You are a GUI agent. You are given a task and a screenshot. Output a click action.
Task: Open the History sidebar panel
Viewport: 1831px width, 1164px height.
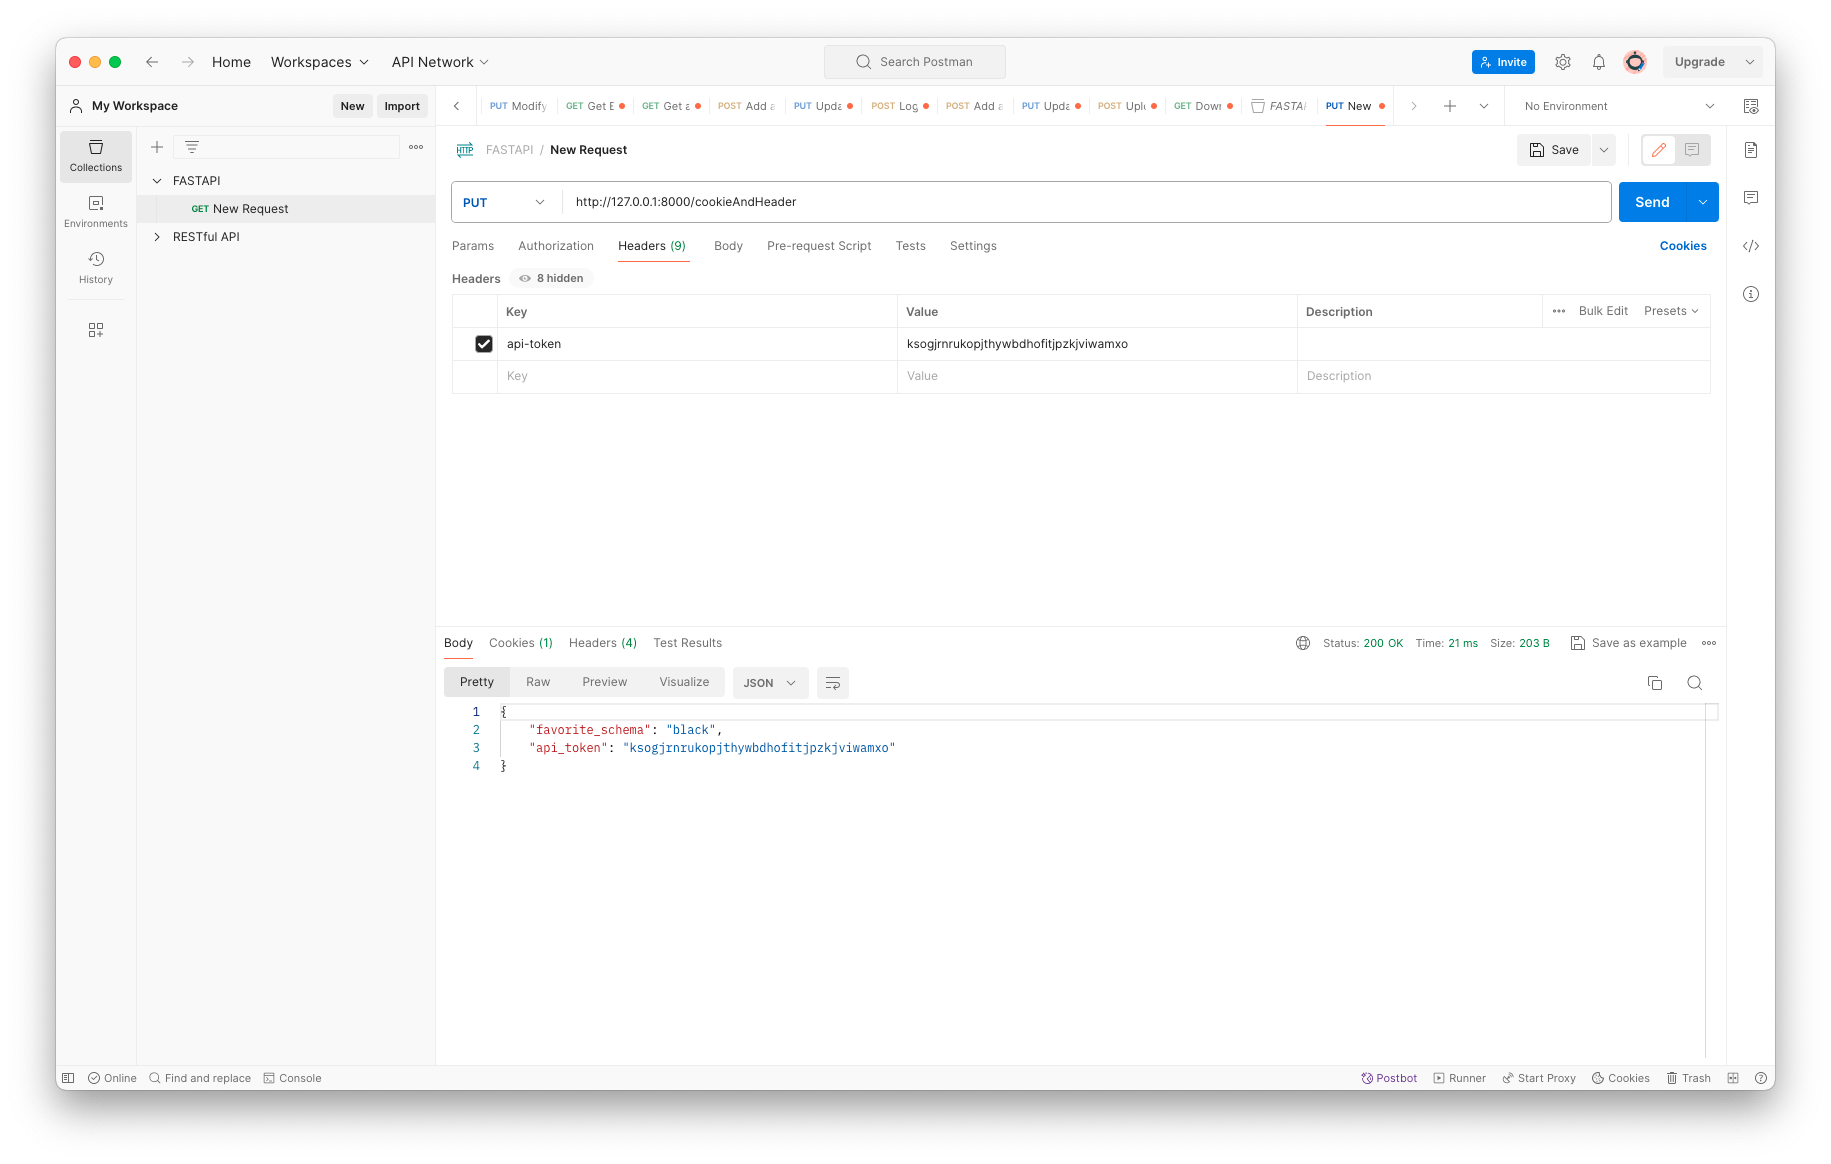(96, 268)
